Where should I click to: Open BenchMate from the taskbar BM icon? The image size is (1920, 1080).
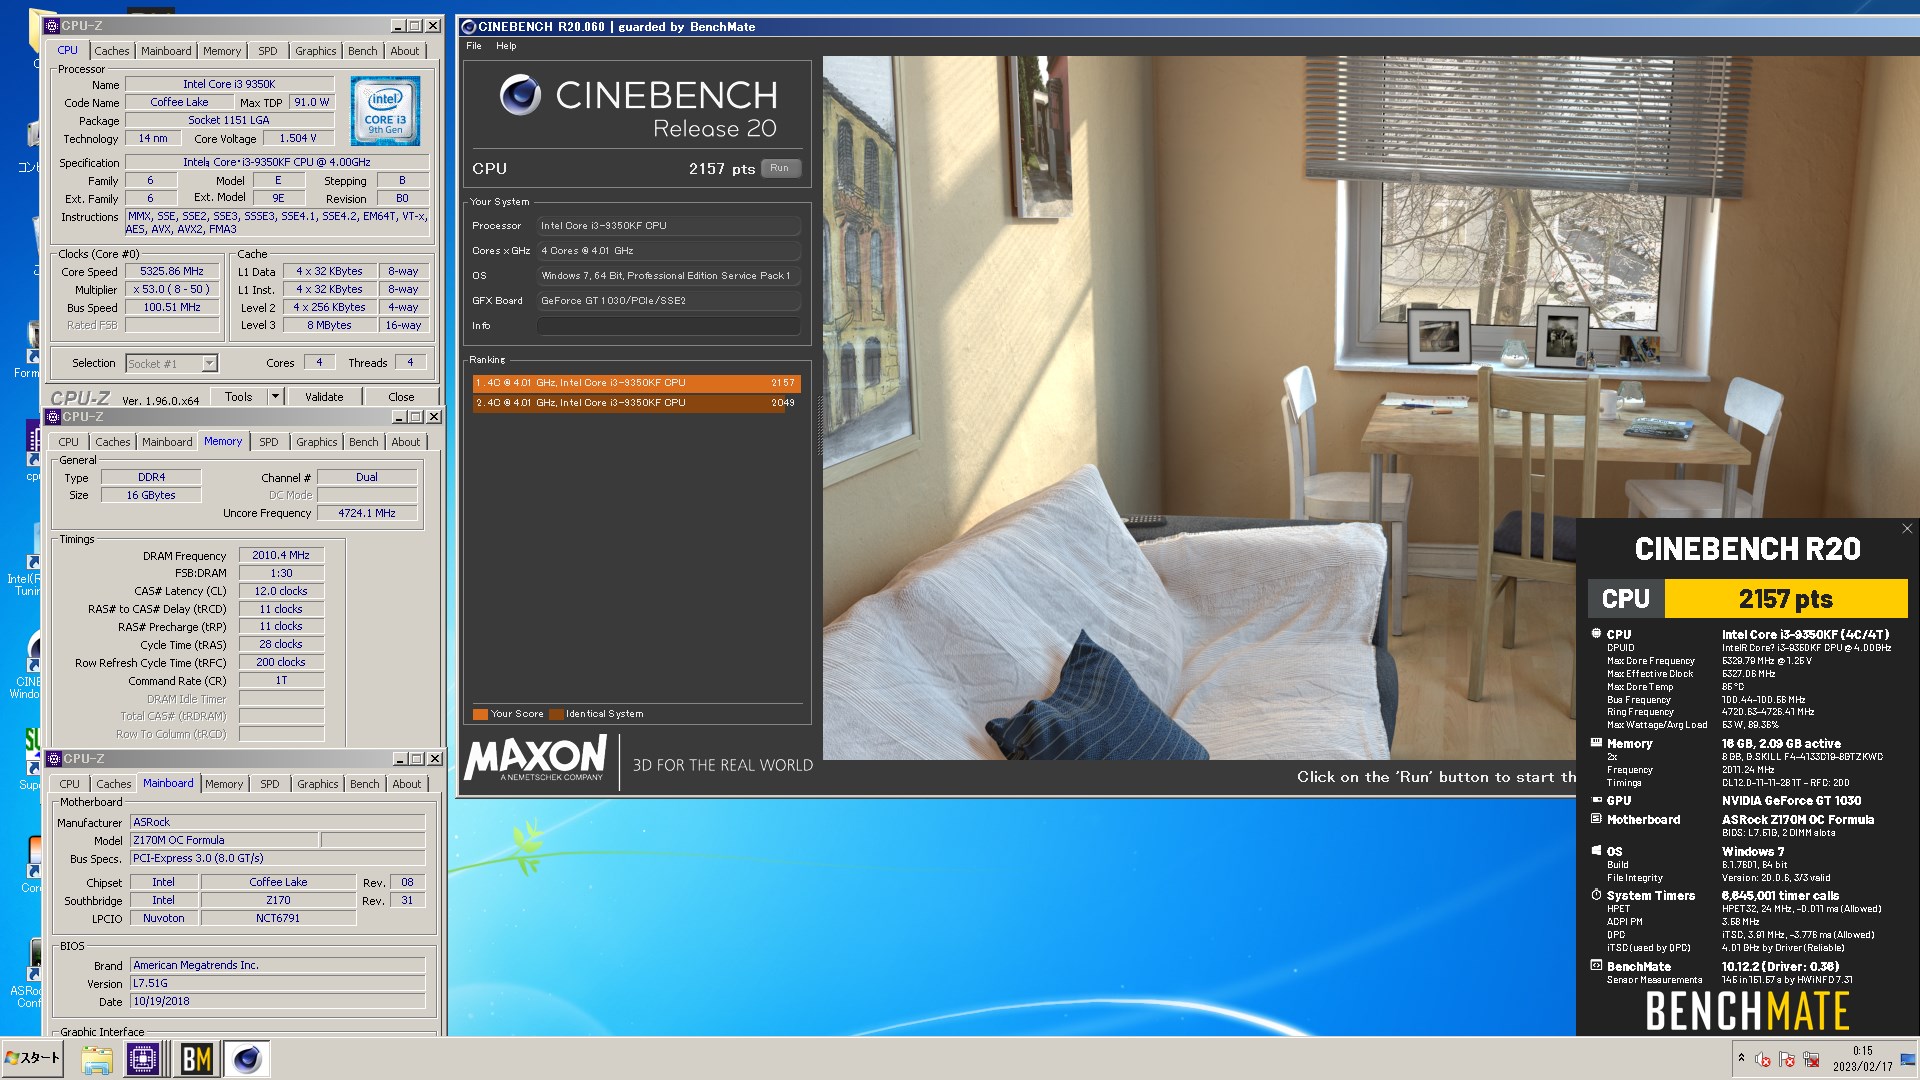[x=196, y=1059]
